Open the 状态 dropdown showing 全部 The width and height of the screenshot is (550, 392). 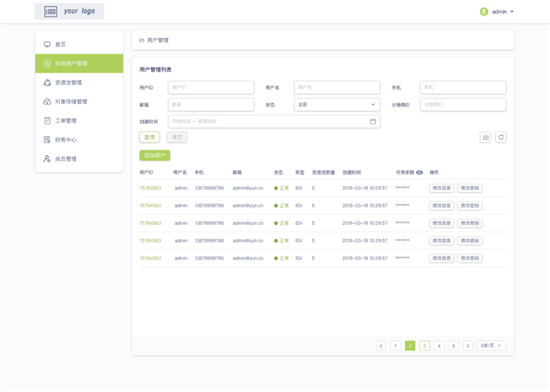pyautogui.click(x=337, y=104)
